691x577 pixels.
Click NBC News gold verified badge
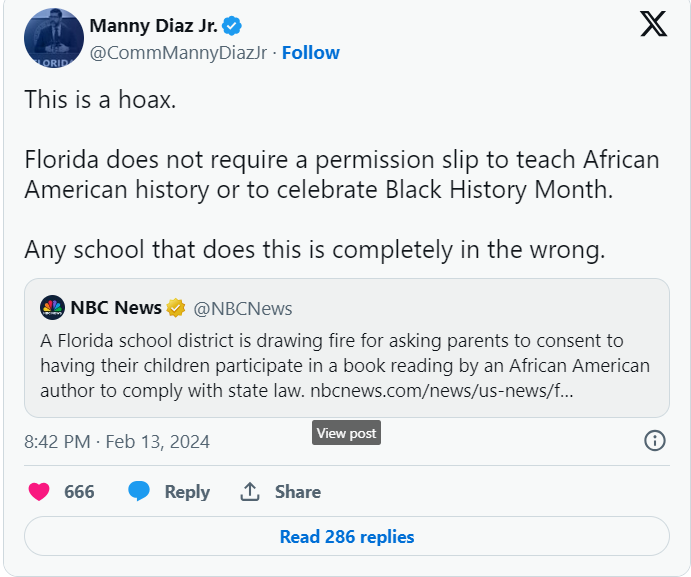(x=175, y=308)
